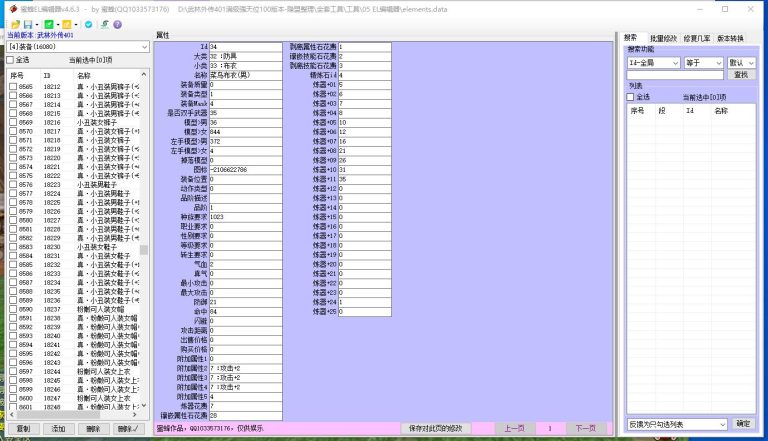Click 保存对此页的修改 button
Screen dimensions: 768x441
click(435, 428)
